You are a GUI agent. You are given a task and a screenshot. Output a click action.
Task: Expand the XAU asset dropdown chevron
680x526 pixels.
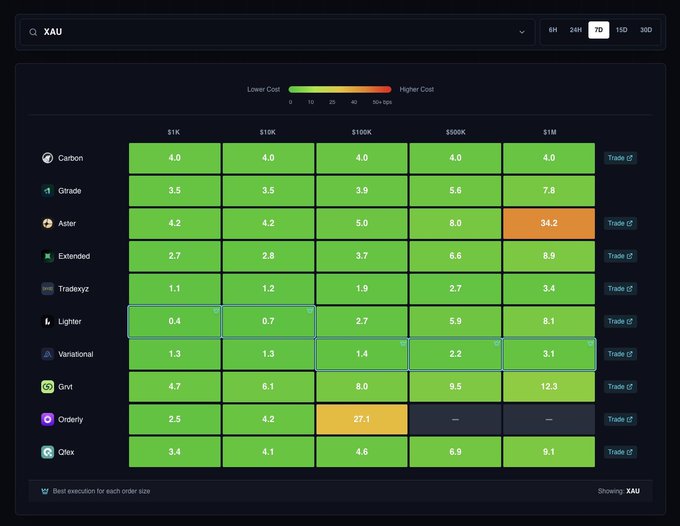tap(522, 32)
